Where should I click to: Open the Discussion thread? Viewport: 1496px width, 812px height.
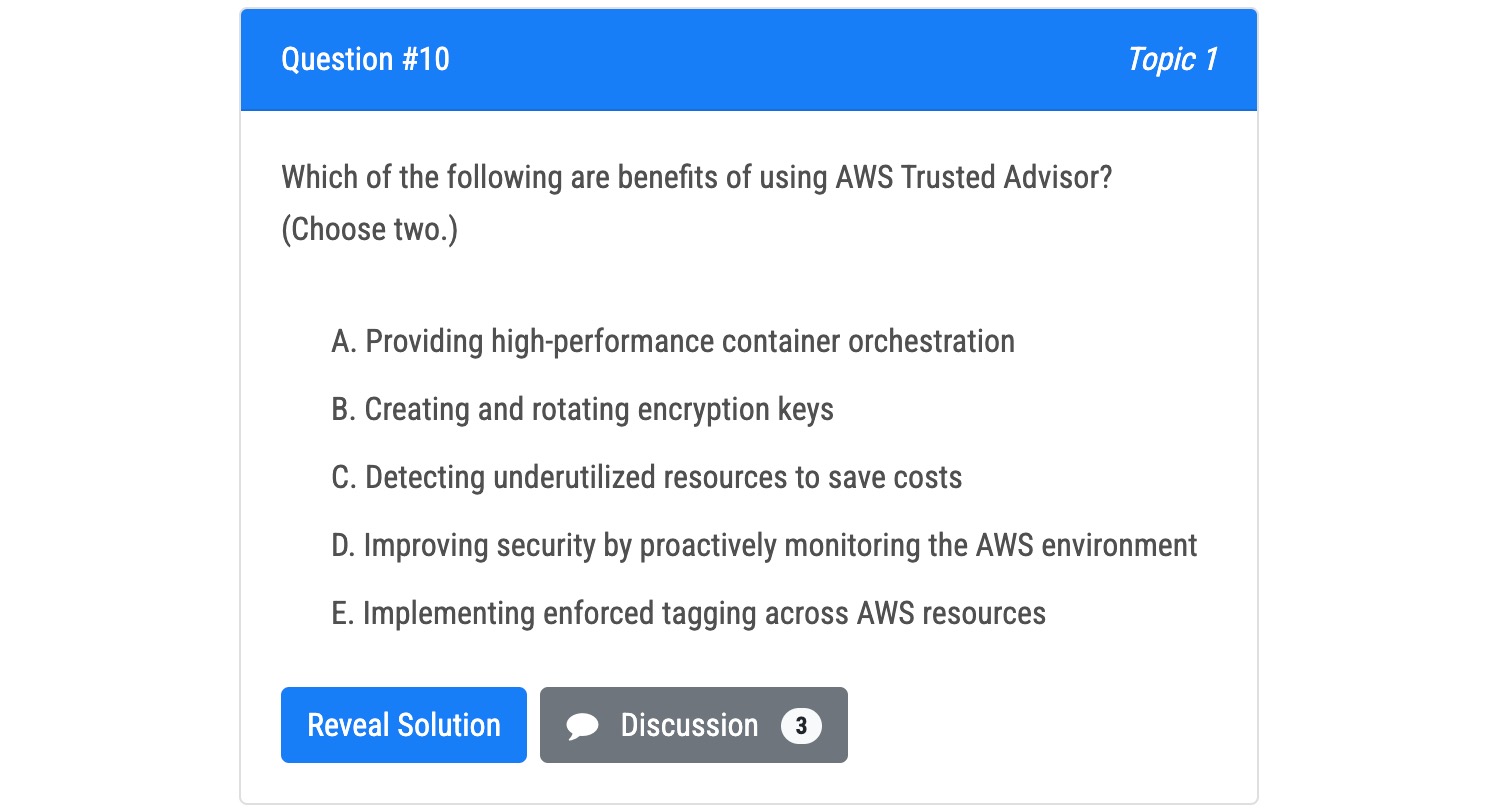(694, 725)
